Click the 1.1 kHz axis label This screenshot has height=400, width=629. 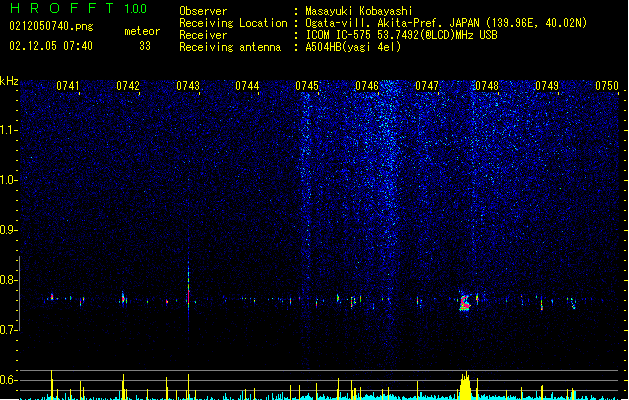pos(7,130)
